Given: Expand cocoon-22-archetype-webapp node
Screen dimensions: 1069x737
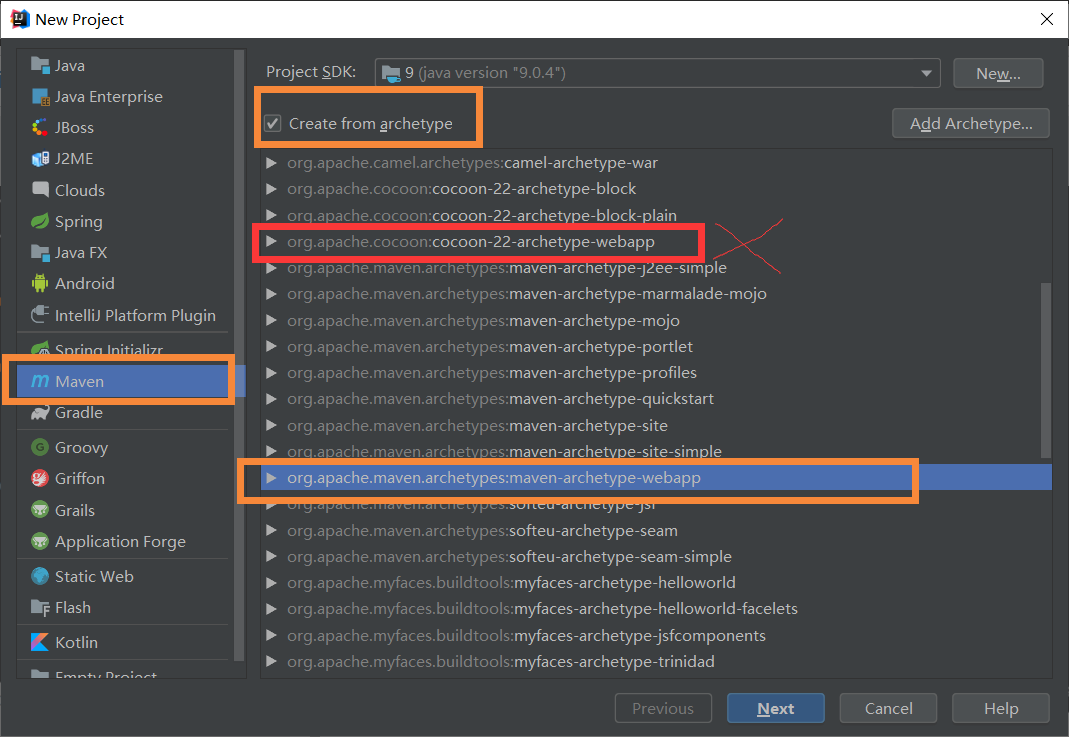Looking at the screenshot, I should [271, 241].
